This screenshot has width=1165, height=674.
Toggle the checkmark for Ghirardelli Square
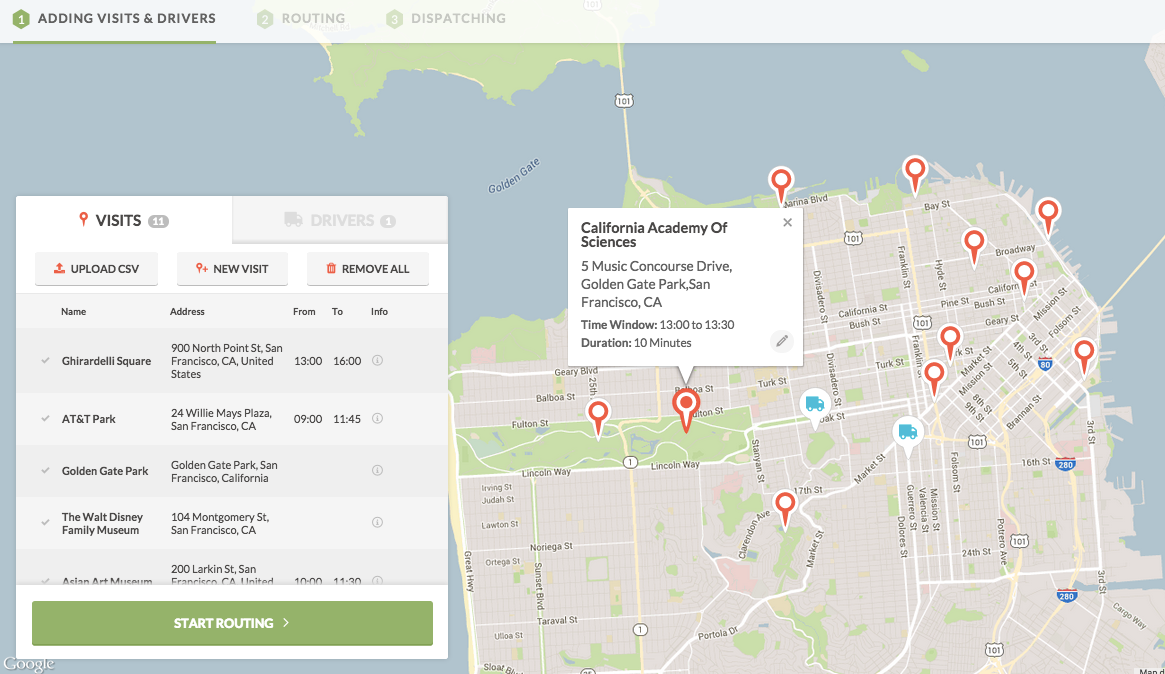click(45, 360)
